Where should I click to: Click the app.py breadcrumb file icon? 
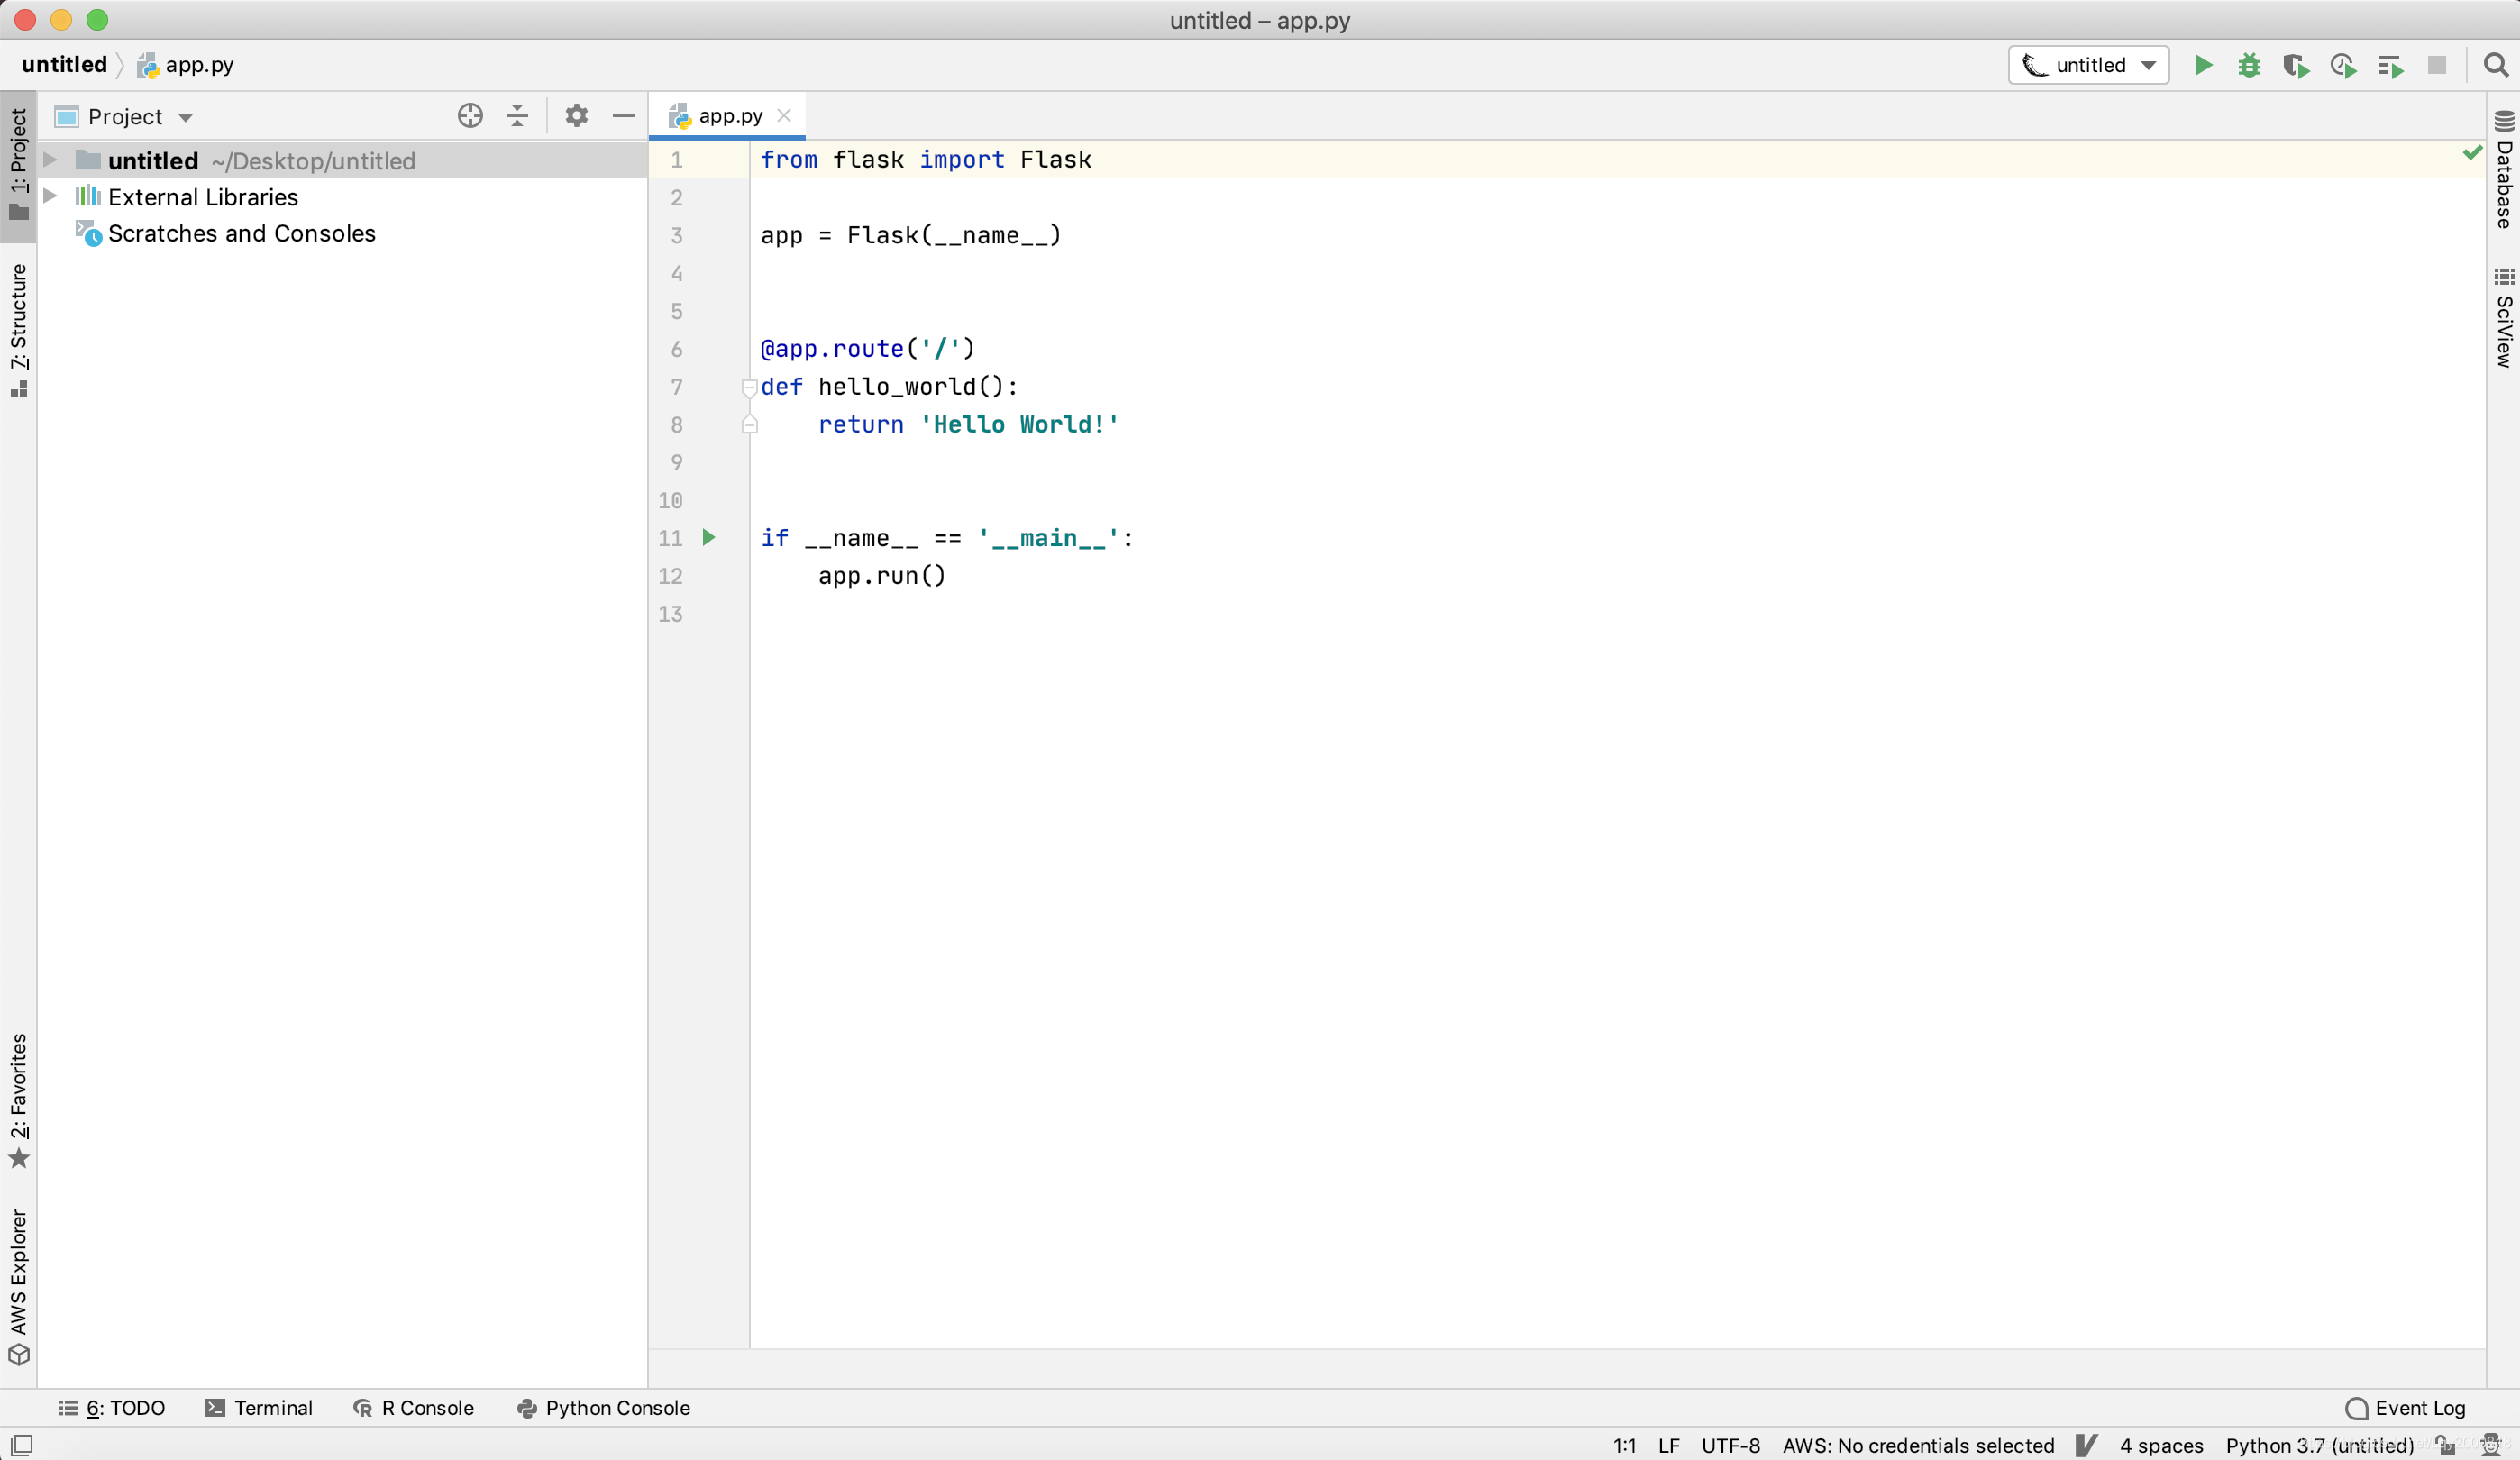[148, 66]
